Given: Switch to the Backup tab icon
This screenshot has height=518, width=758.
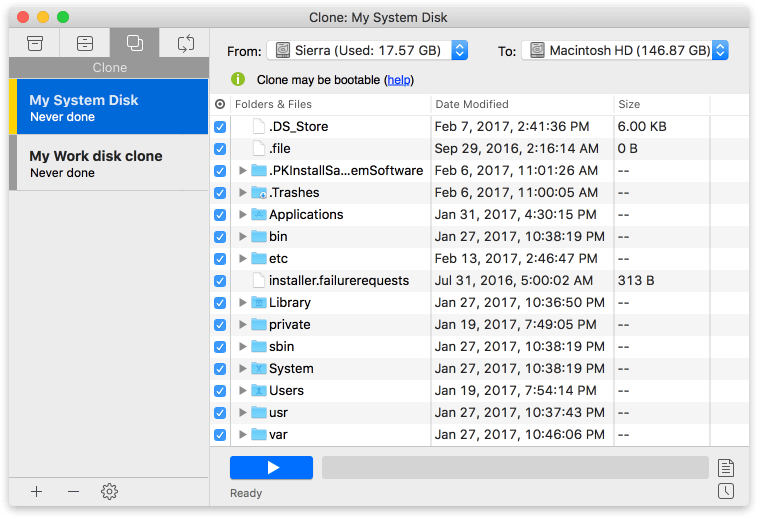Looking at the screenshot, I should [85, 43].
